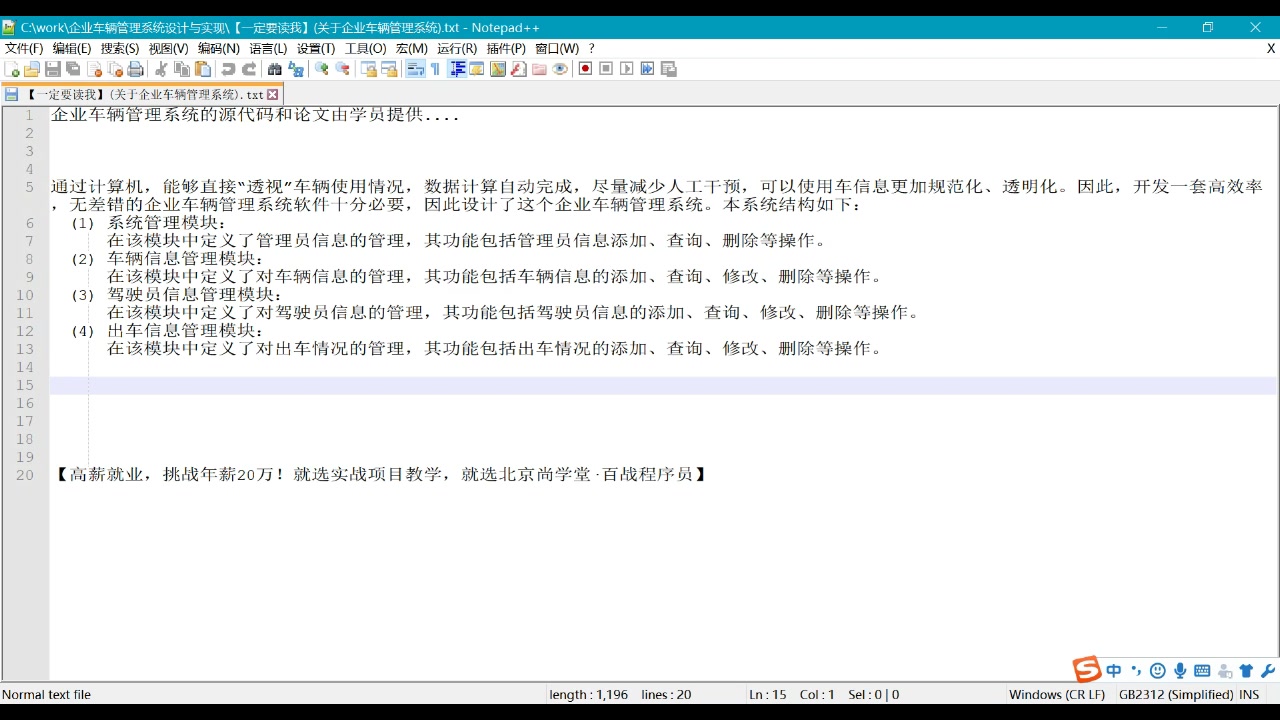Open the 窗口(W) menu

(x=557, y=48)
